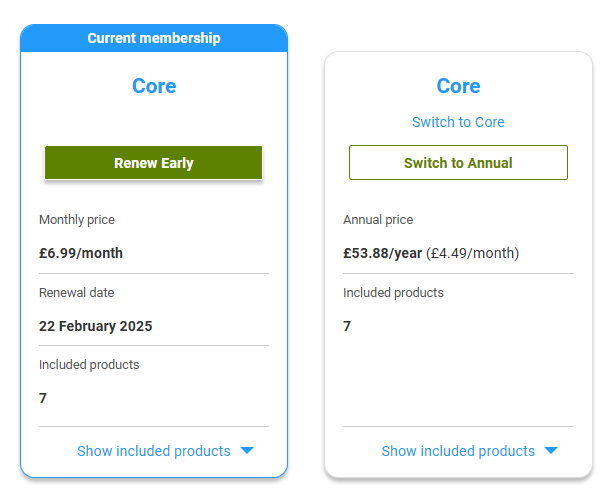Select the product count 7 under annual price
605x490 pixels.
click(347, 326)
